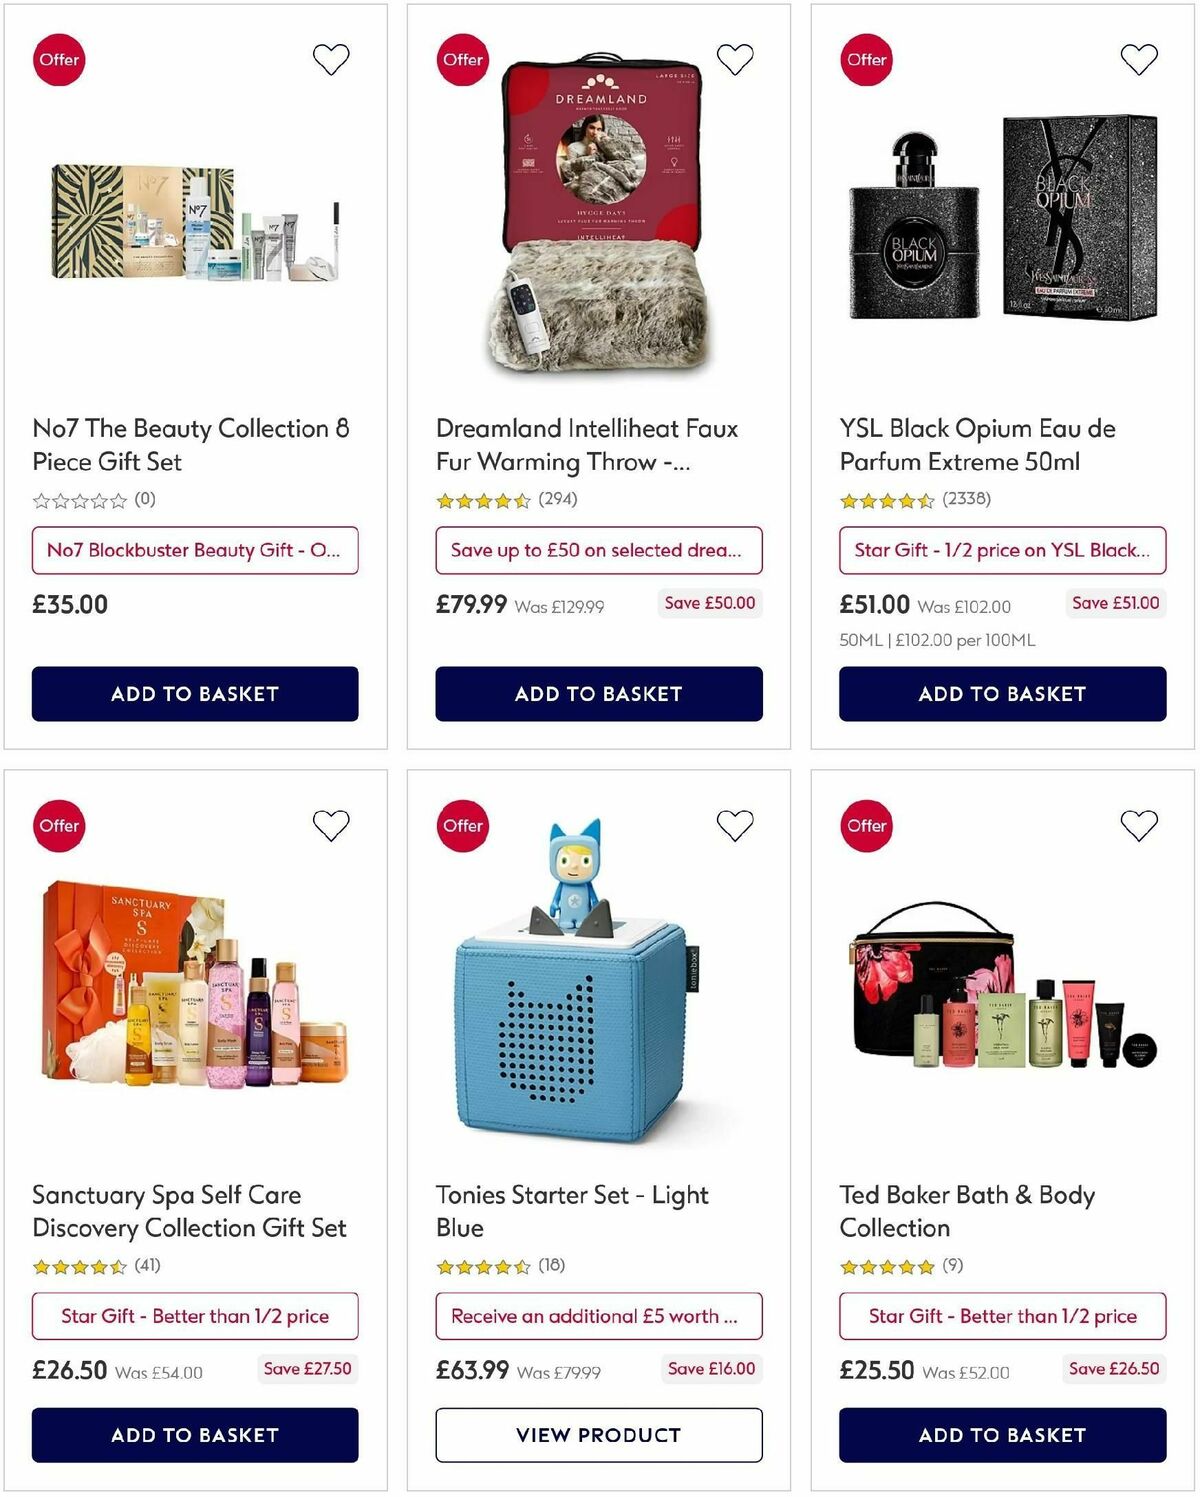This screenshot has height=1497, width=1200.
Task: Click the Offer badge on YSL Black Opium
Action: pyautogui.click(x=866, y=60)
